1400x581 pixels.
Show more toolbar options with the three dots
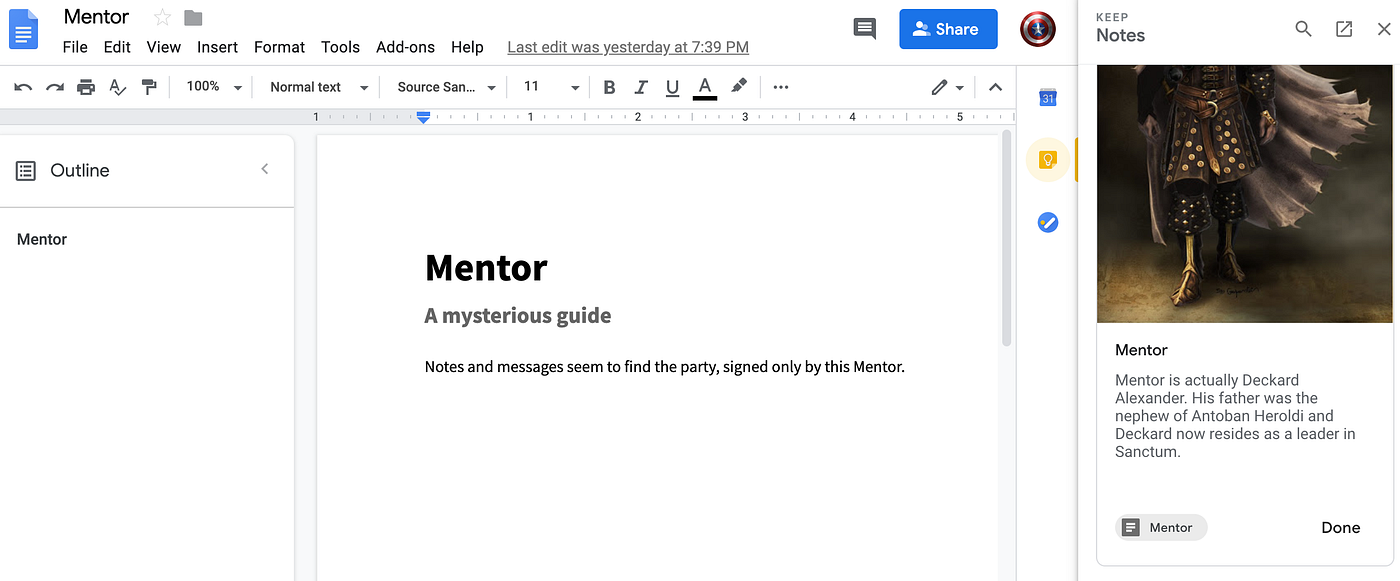click(x=781, y=87)
